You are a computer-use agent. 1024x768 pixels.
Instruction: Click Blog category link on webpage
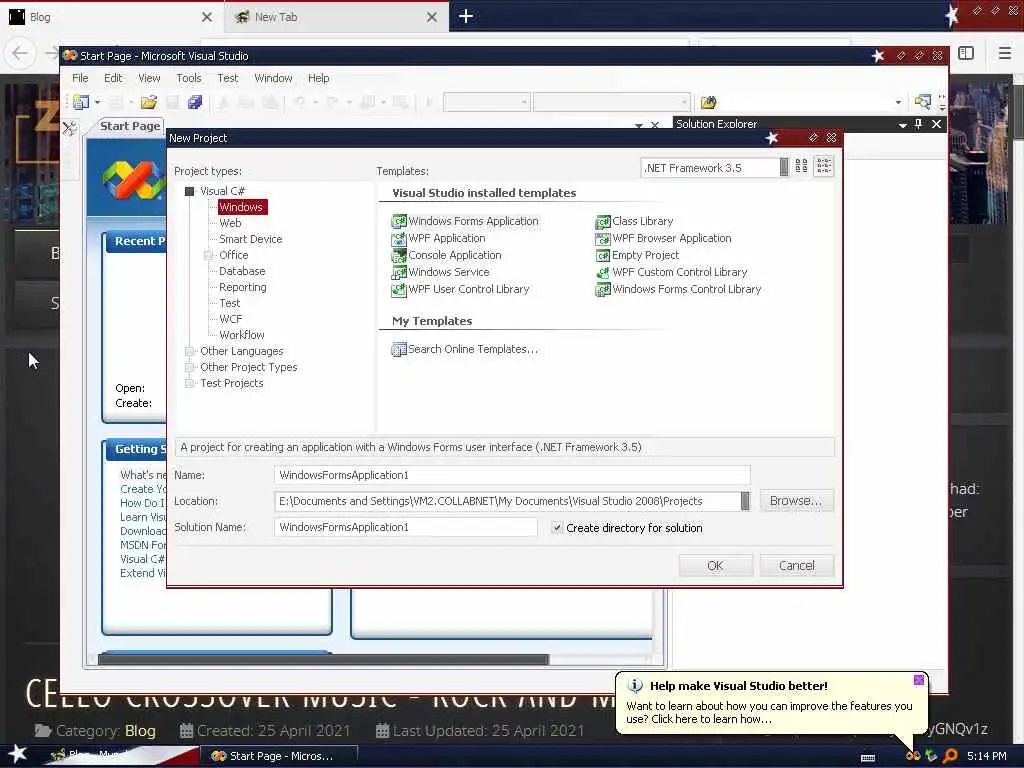click(140, 731)
